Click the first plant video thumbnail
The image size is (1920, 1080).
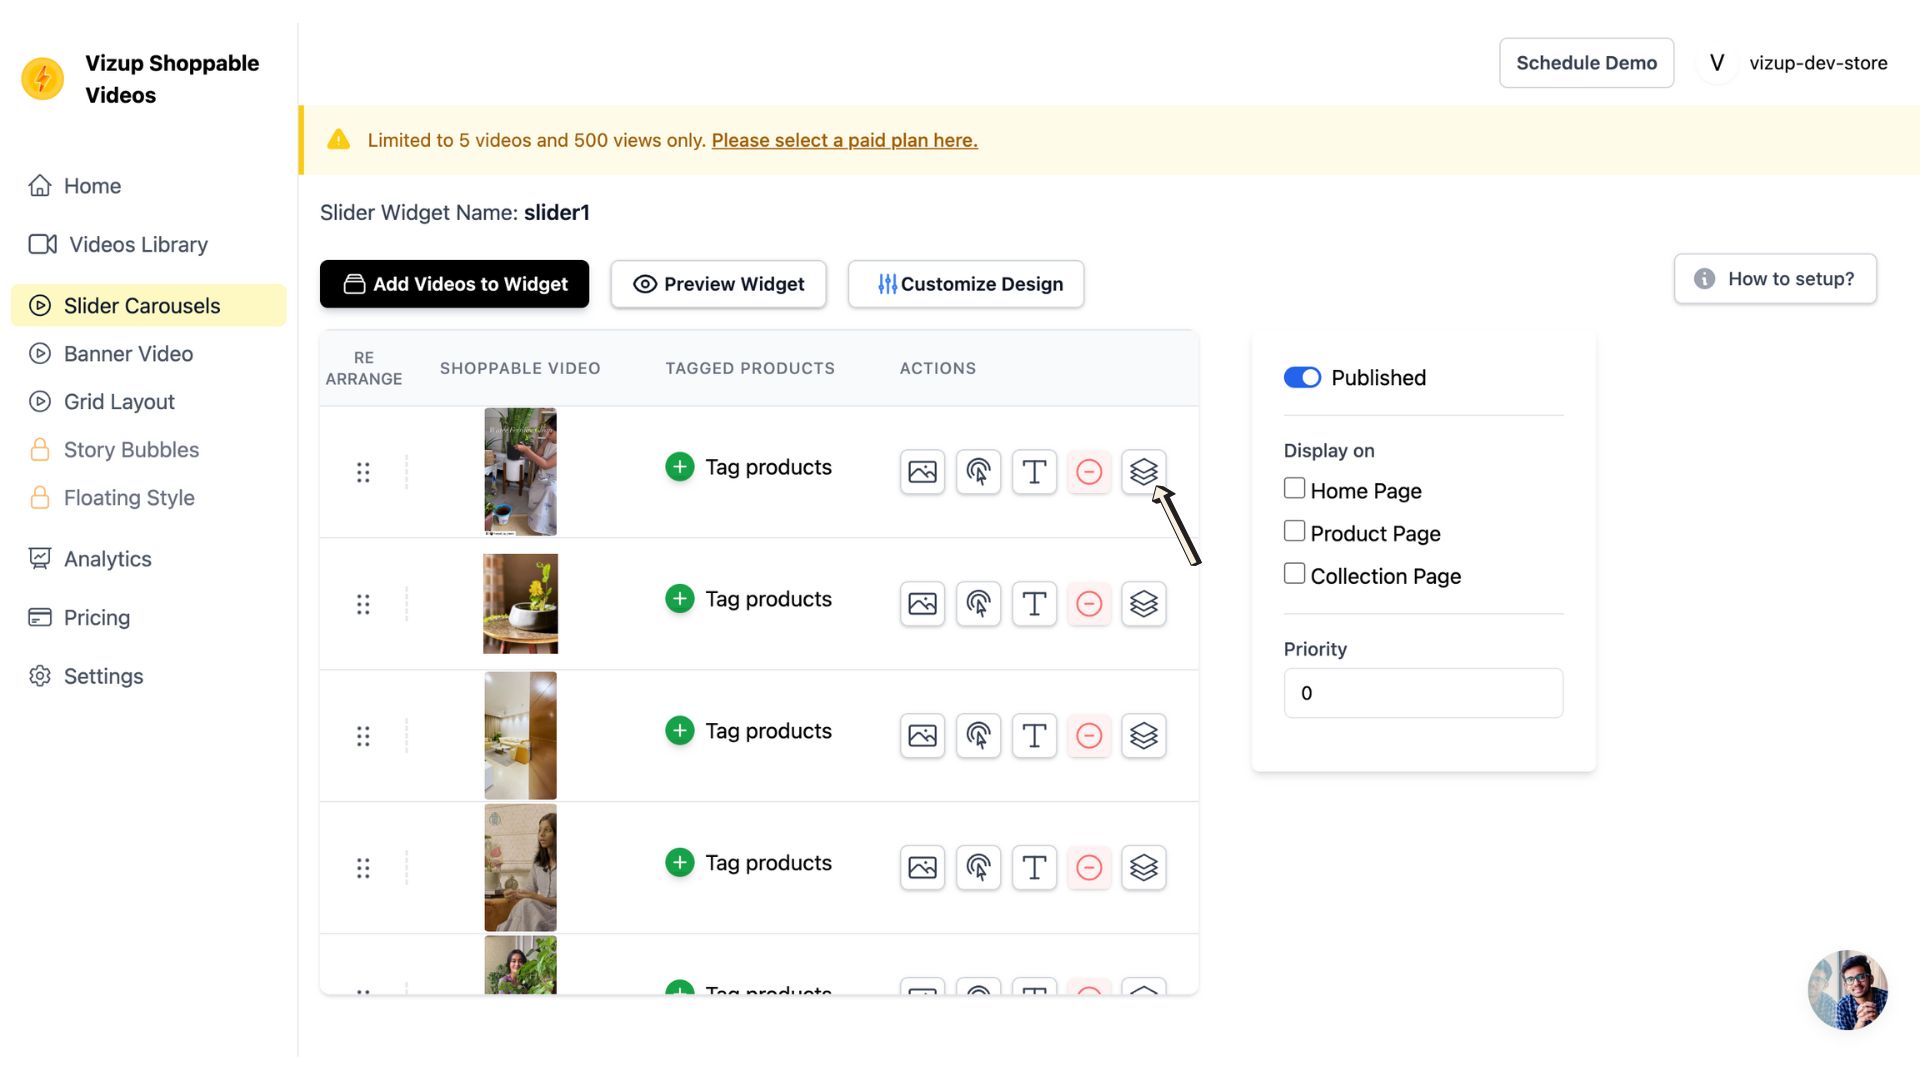point(520,471)
